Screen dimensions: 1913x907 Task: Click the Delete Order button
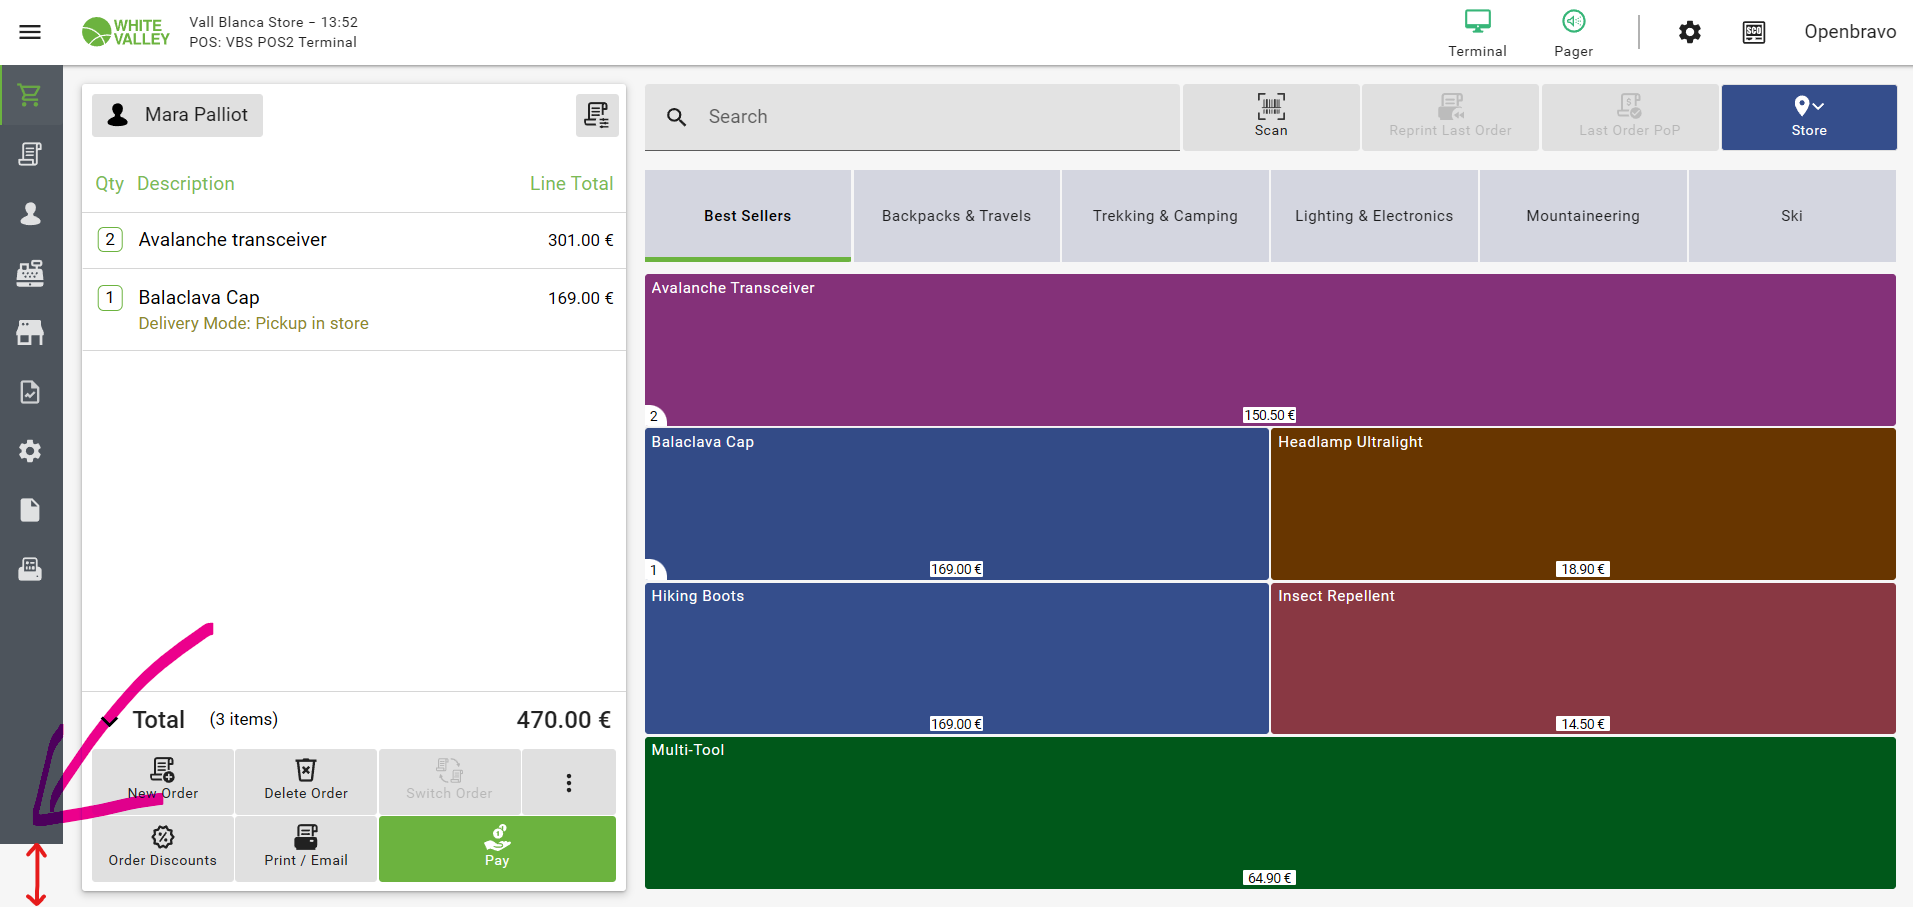[306, 780]
